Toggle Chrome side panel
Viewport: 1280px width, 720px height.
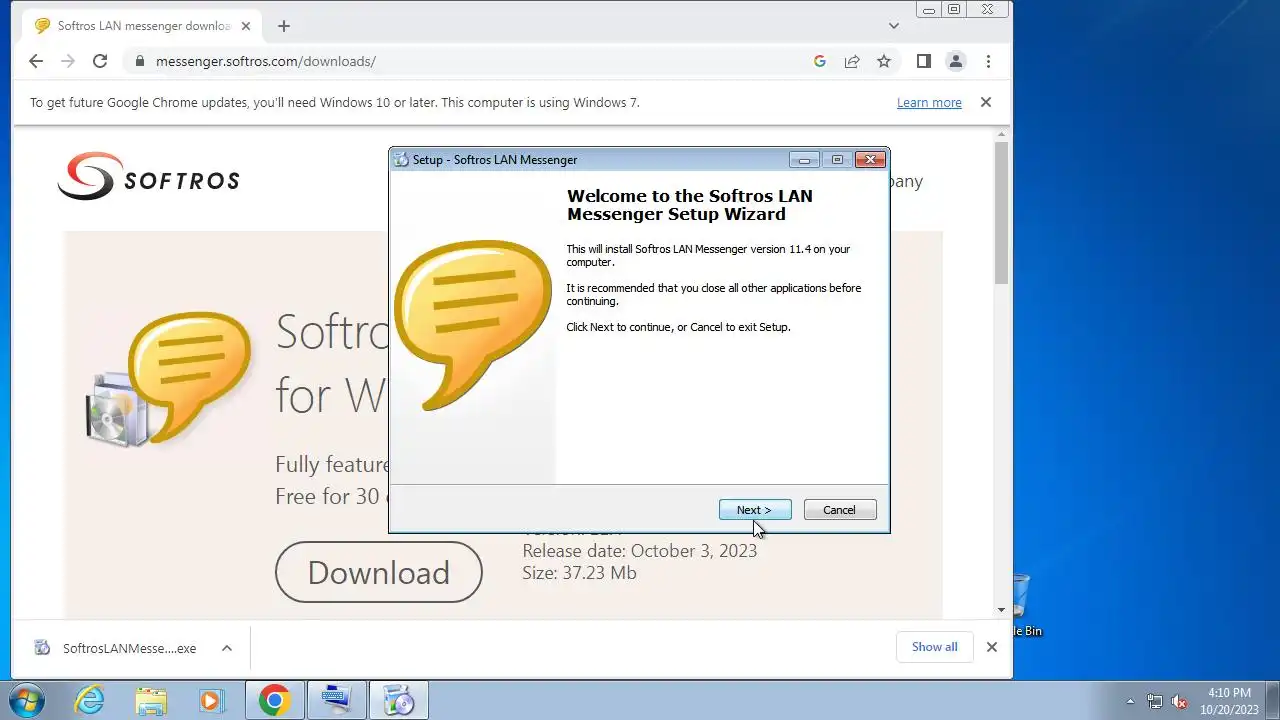coord(924,61)
